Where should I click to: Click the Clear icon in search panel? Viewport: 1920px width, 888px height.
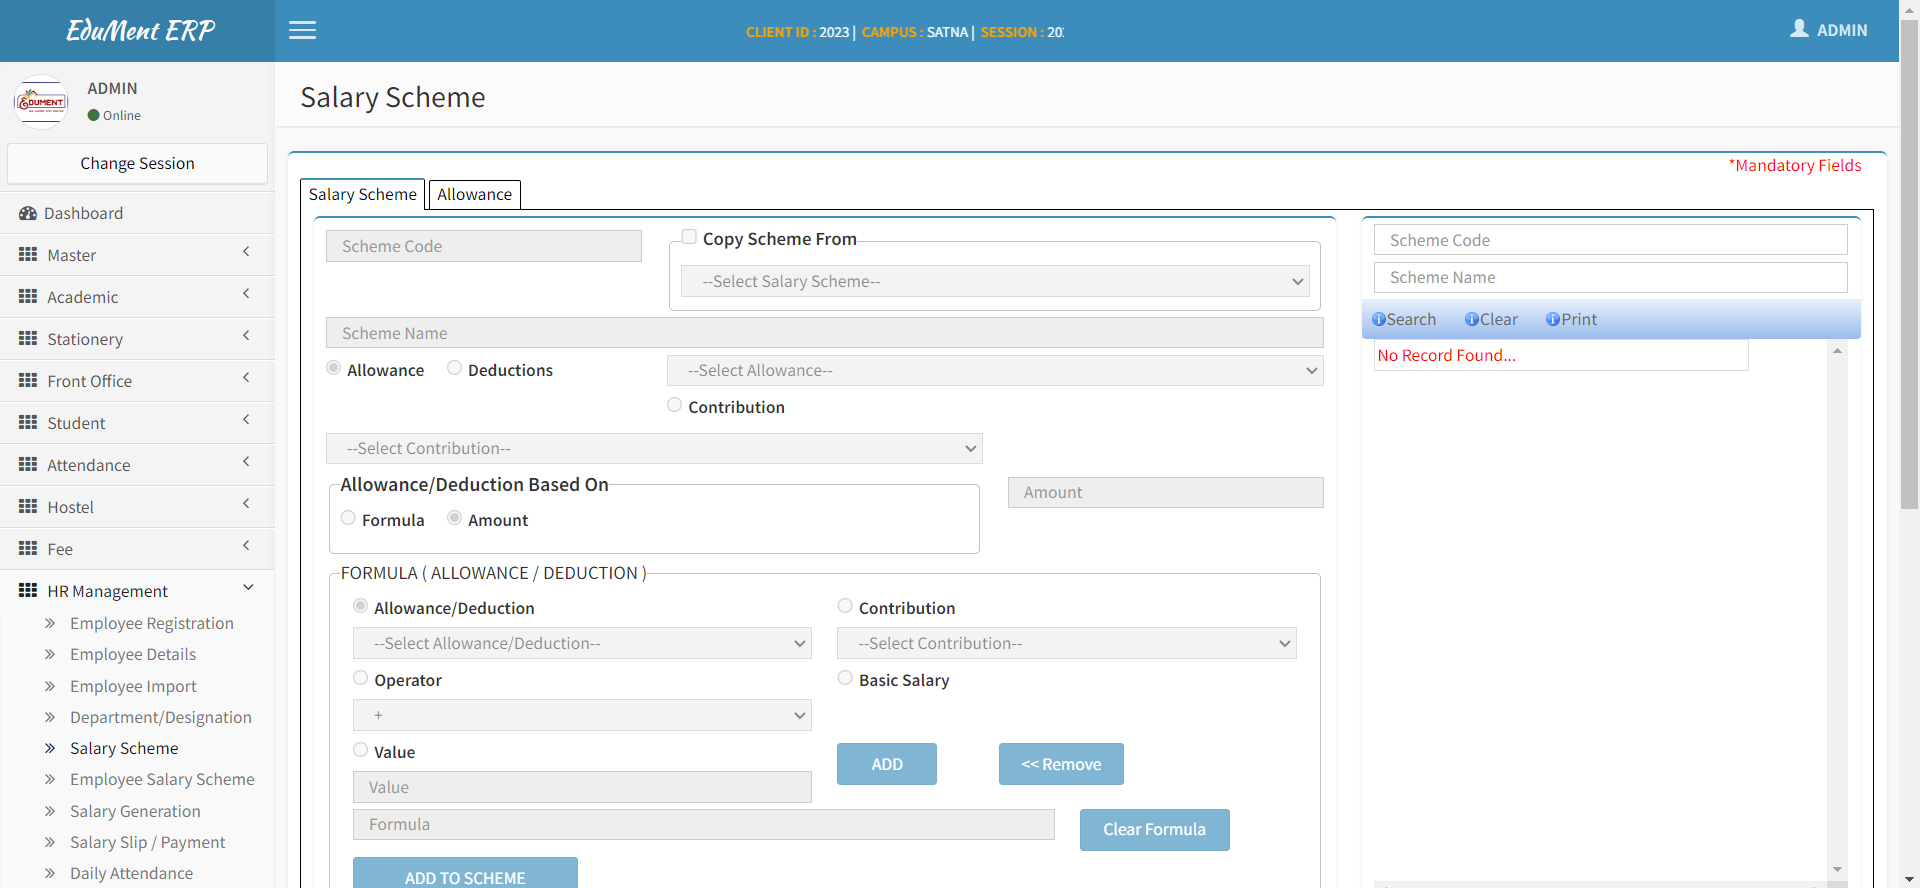pos(1471,319)
